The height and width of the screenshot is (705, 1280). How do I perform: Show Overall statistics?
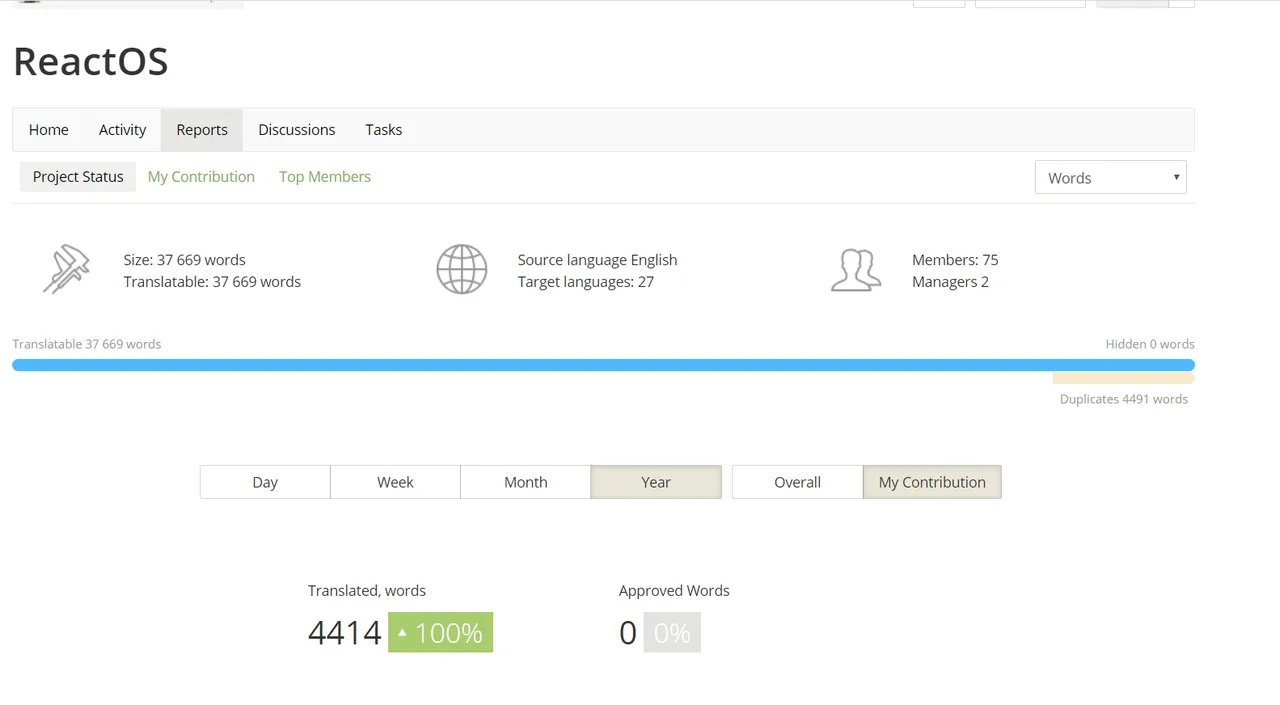pyautogui.click(x=798, y=482)
